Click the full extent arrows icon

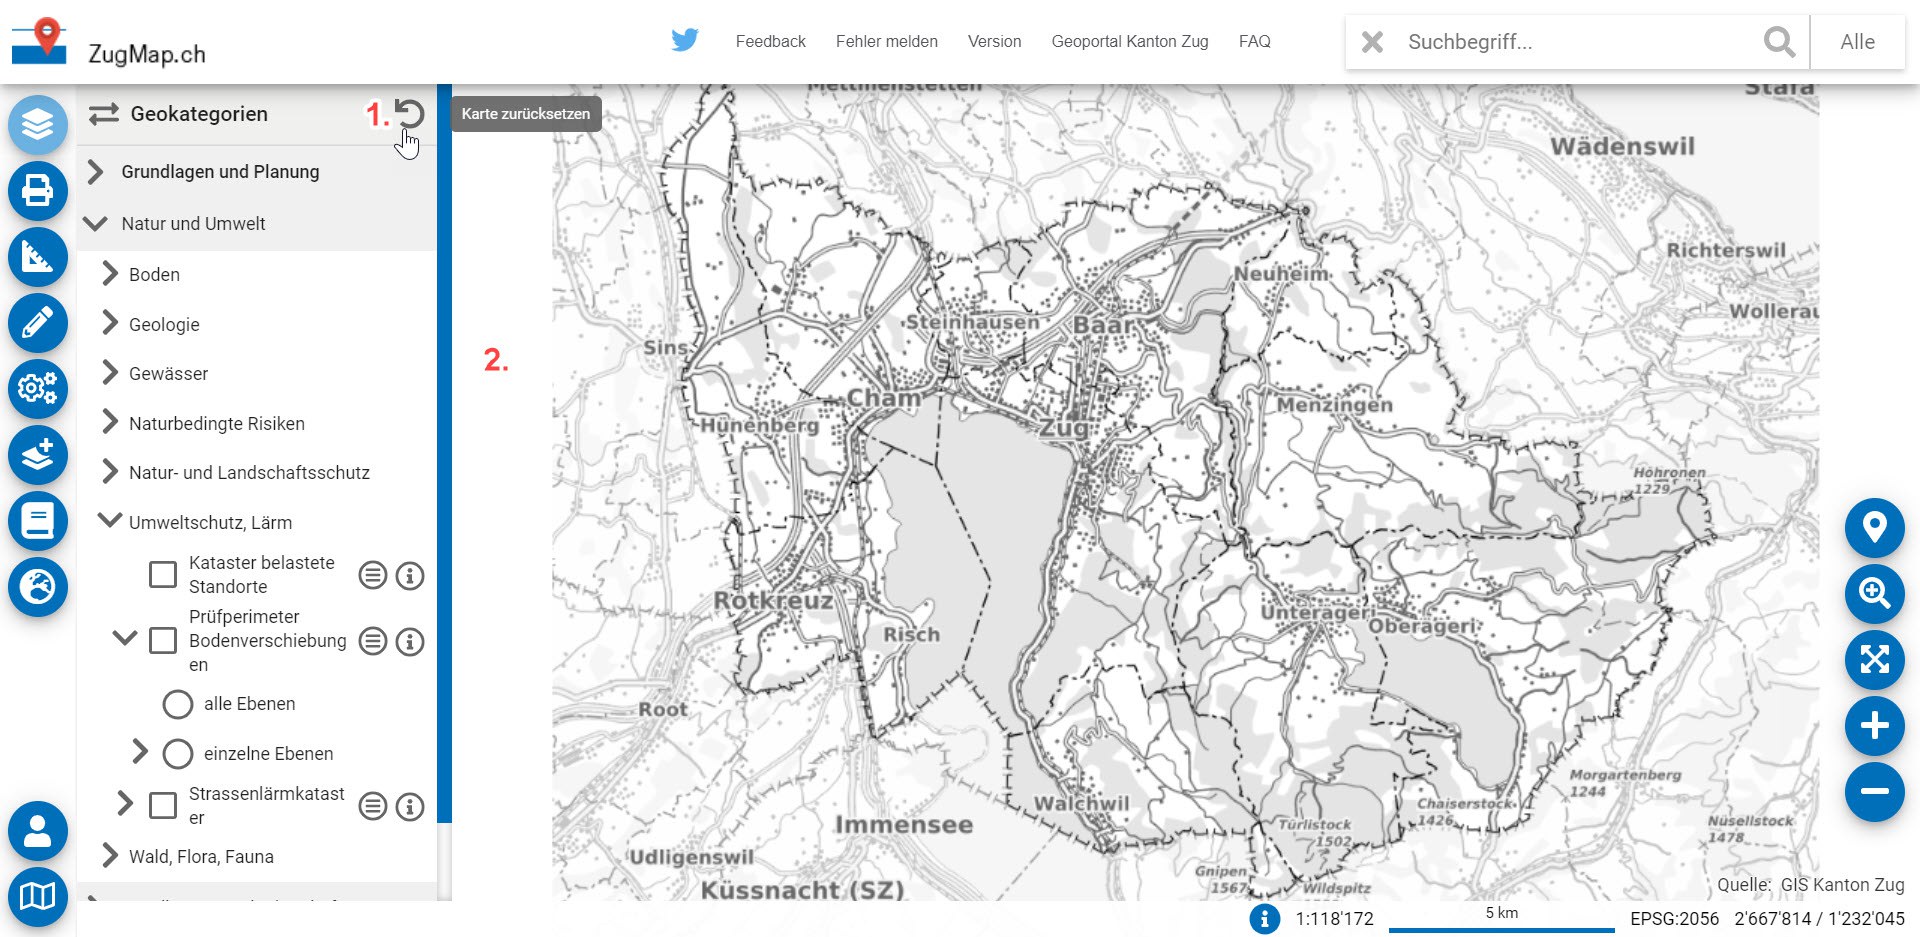(1874, 660)
